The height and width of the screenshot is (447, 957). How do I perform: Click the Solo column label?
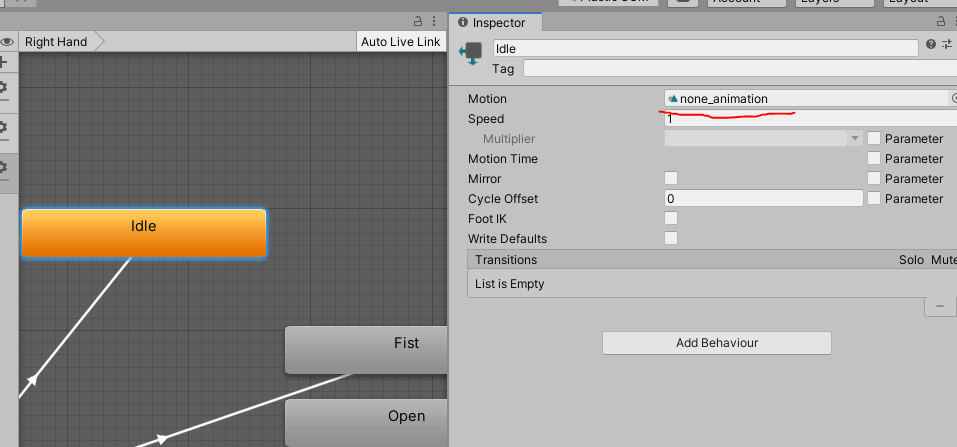click(911, 260)
